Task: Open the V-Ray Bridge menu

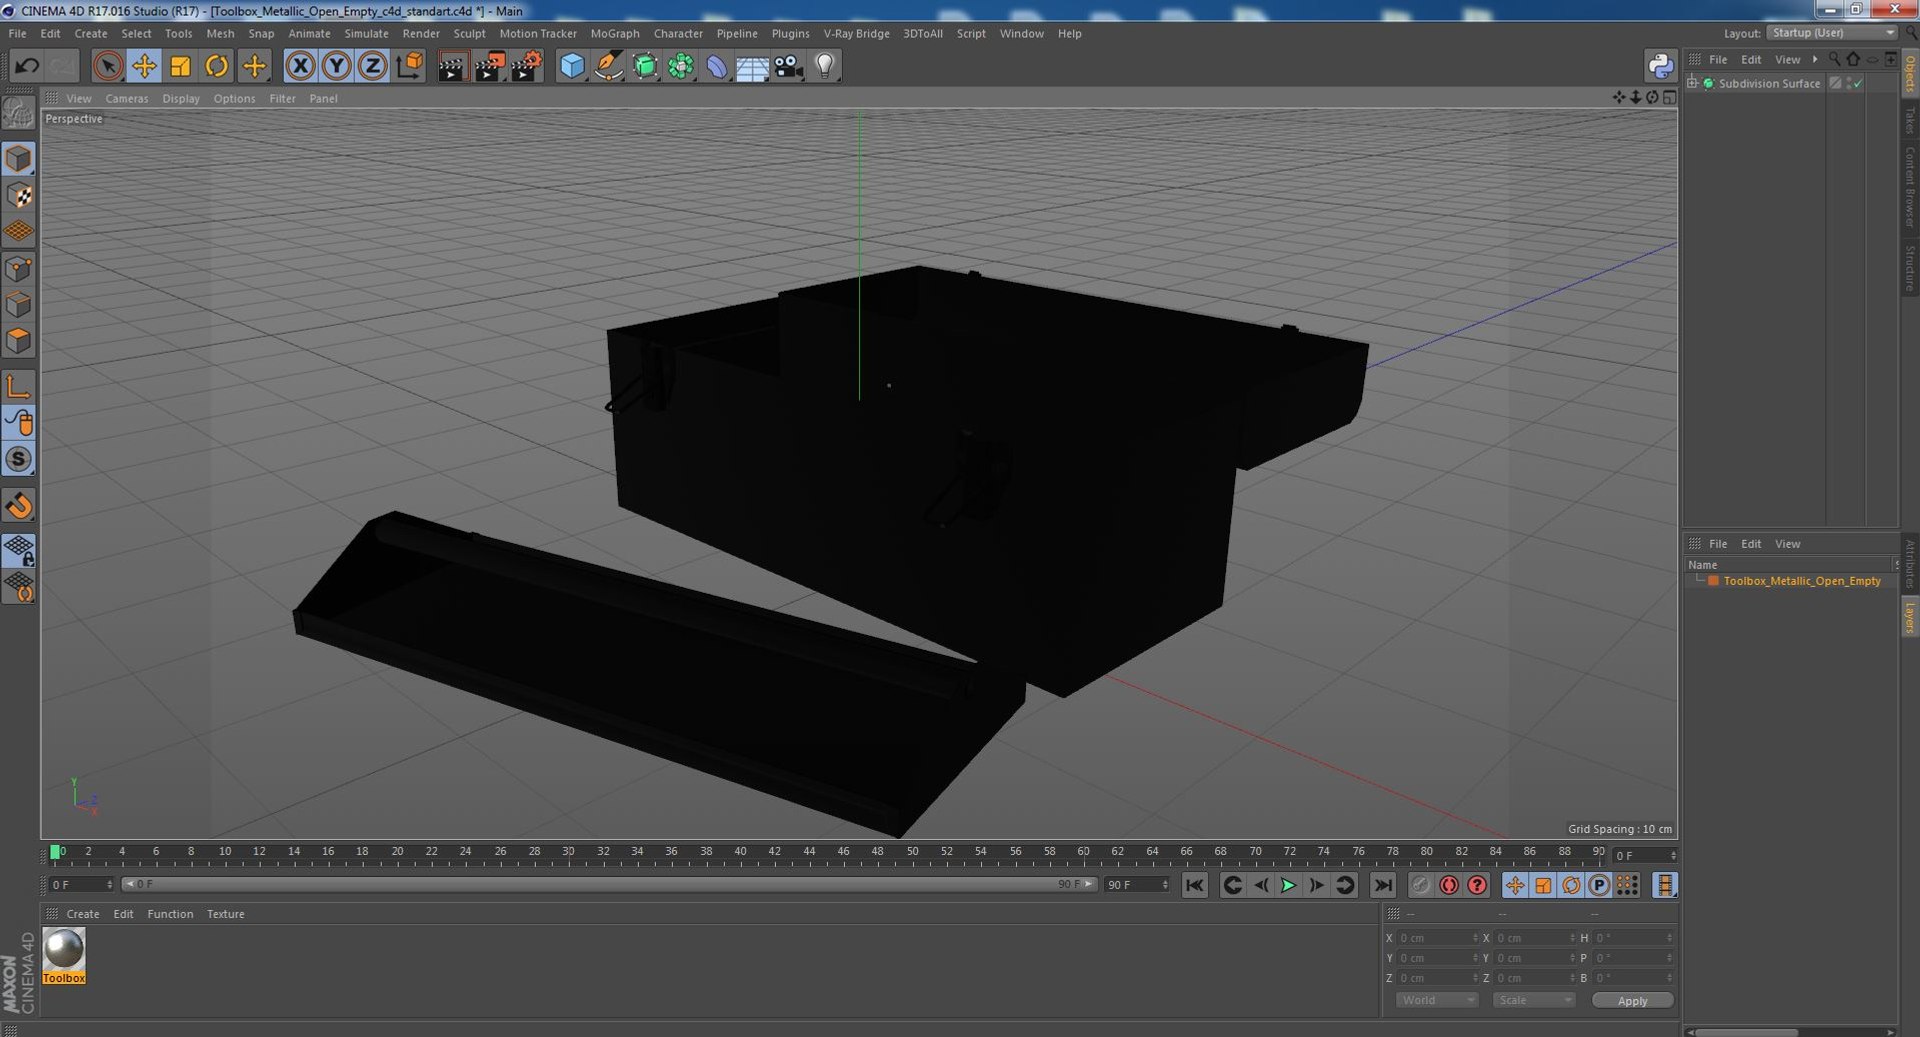Action: (856, 33)
